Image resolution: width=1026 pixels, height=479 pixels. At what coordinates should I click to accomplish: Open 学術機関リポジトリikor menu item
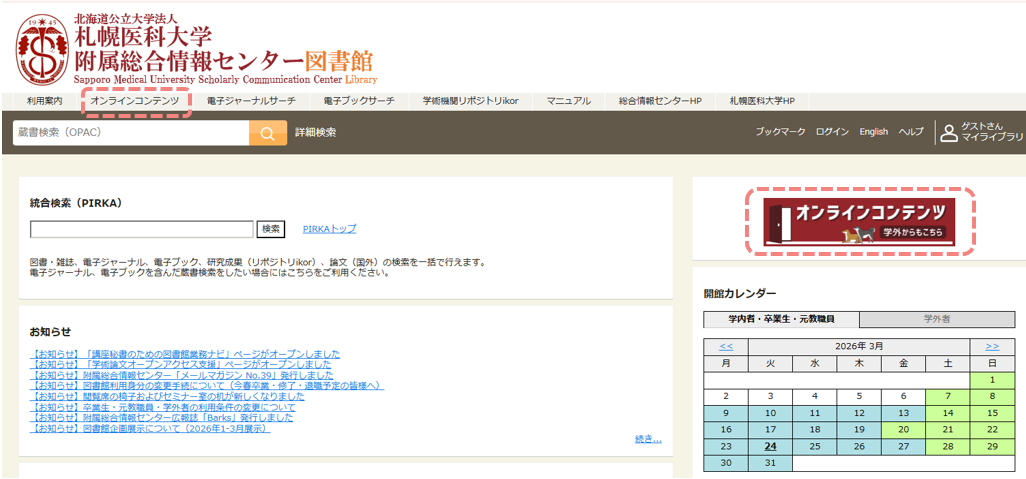tap(469, 101)
